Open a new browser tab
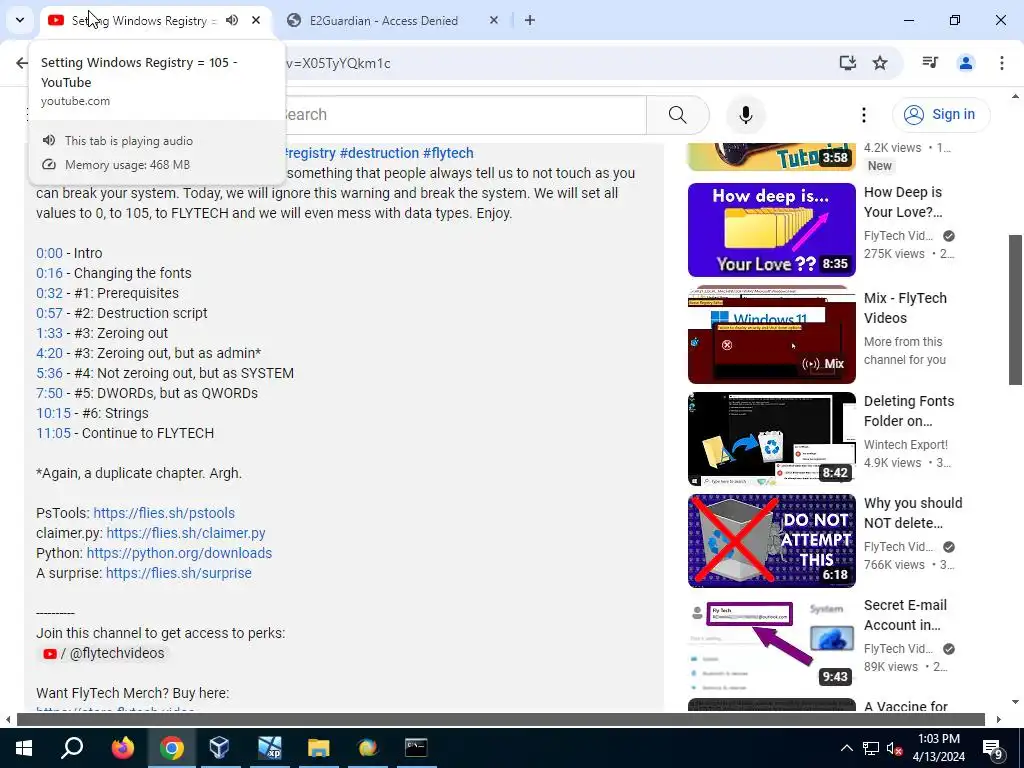This screenshot has width=1024, height=768. (530, 20)
